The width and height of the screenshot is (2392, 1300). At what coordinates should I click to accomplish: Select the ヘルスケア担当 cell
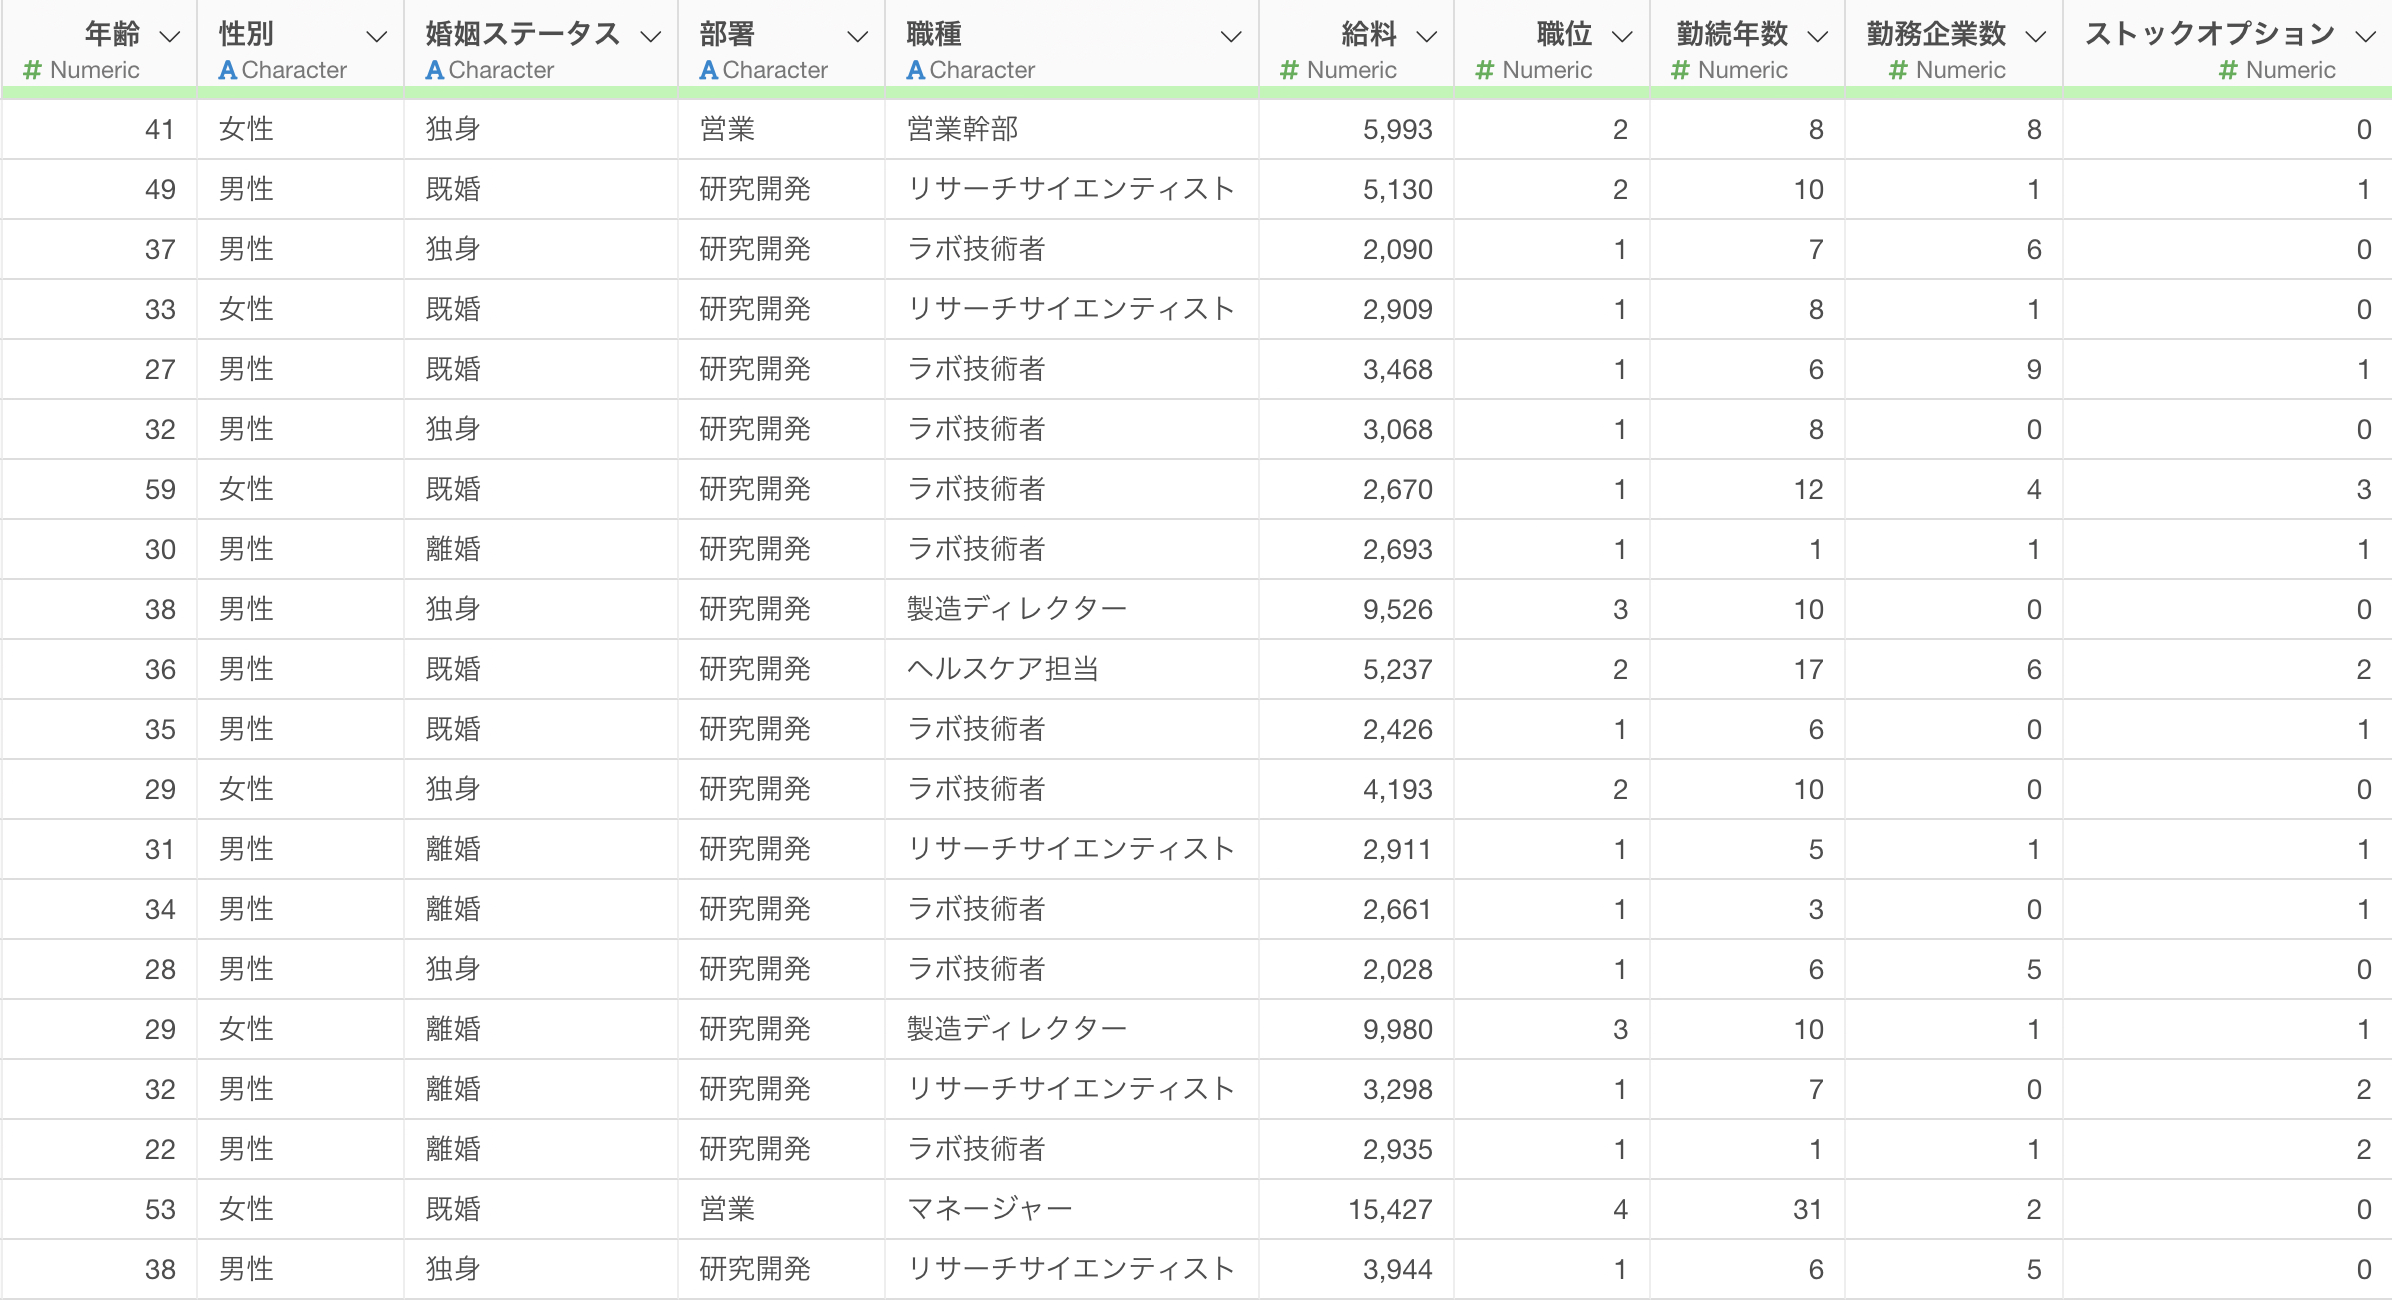pos(1002,669)
